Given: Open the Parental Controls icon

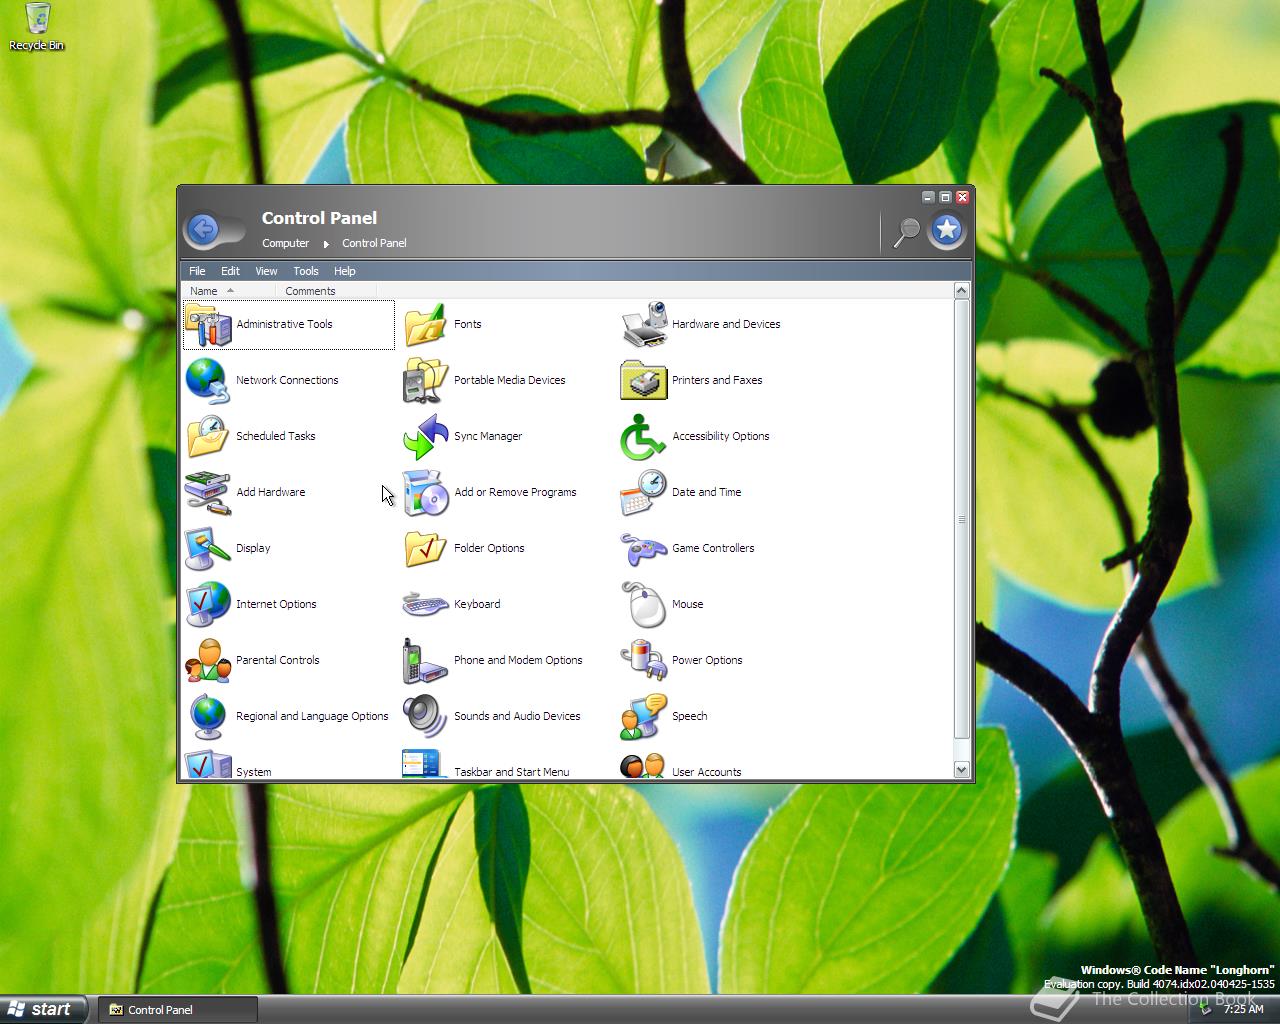Looking at the screenshot, I should pyautogui.click(x=208, y=661).
